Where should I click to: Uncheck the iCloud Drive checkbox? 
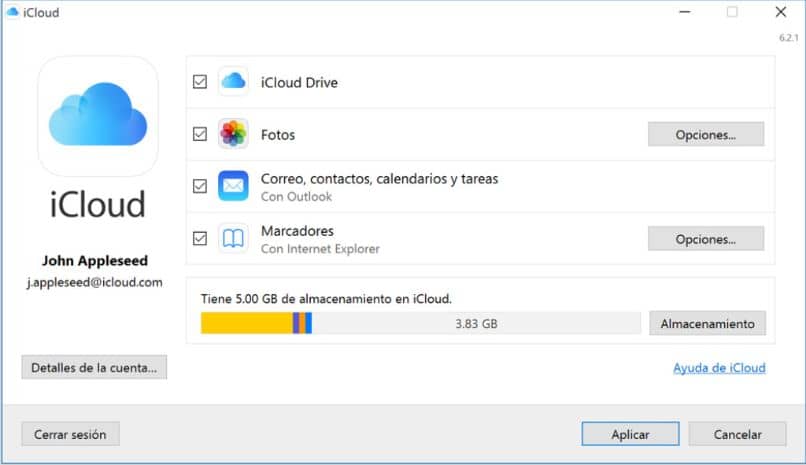(200, 82)
